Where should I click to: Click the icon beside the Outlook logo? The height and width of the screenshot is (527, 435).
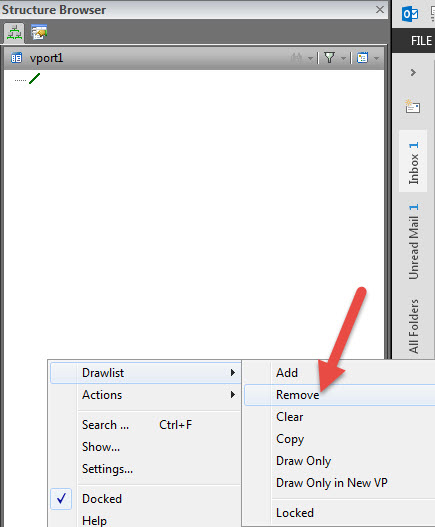tap(432, 14)
